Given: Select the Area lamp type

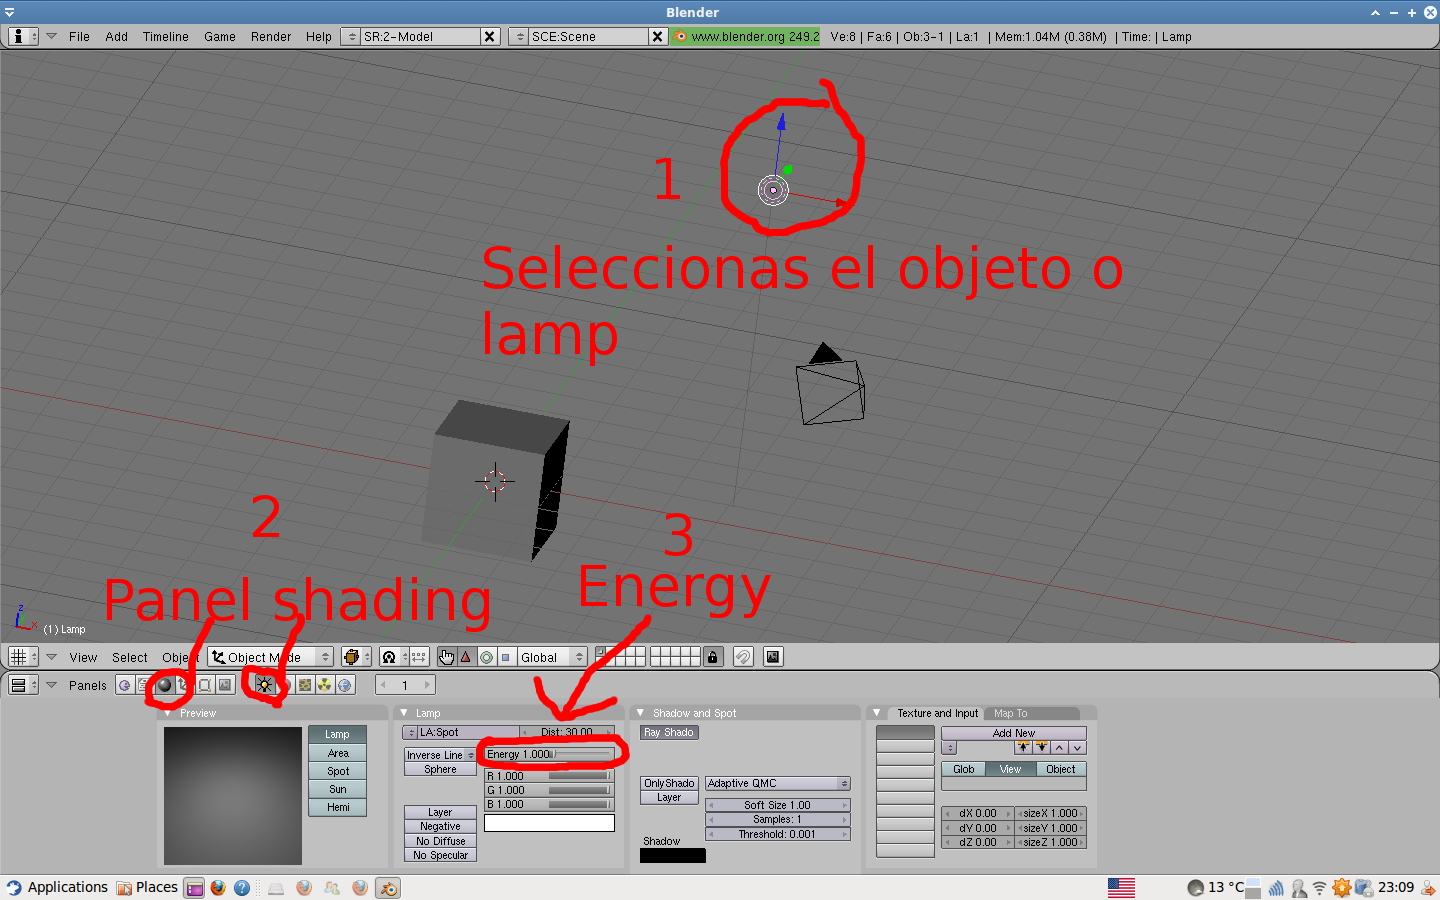Looking at the screenshot, I should point(338,753).
